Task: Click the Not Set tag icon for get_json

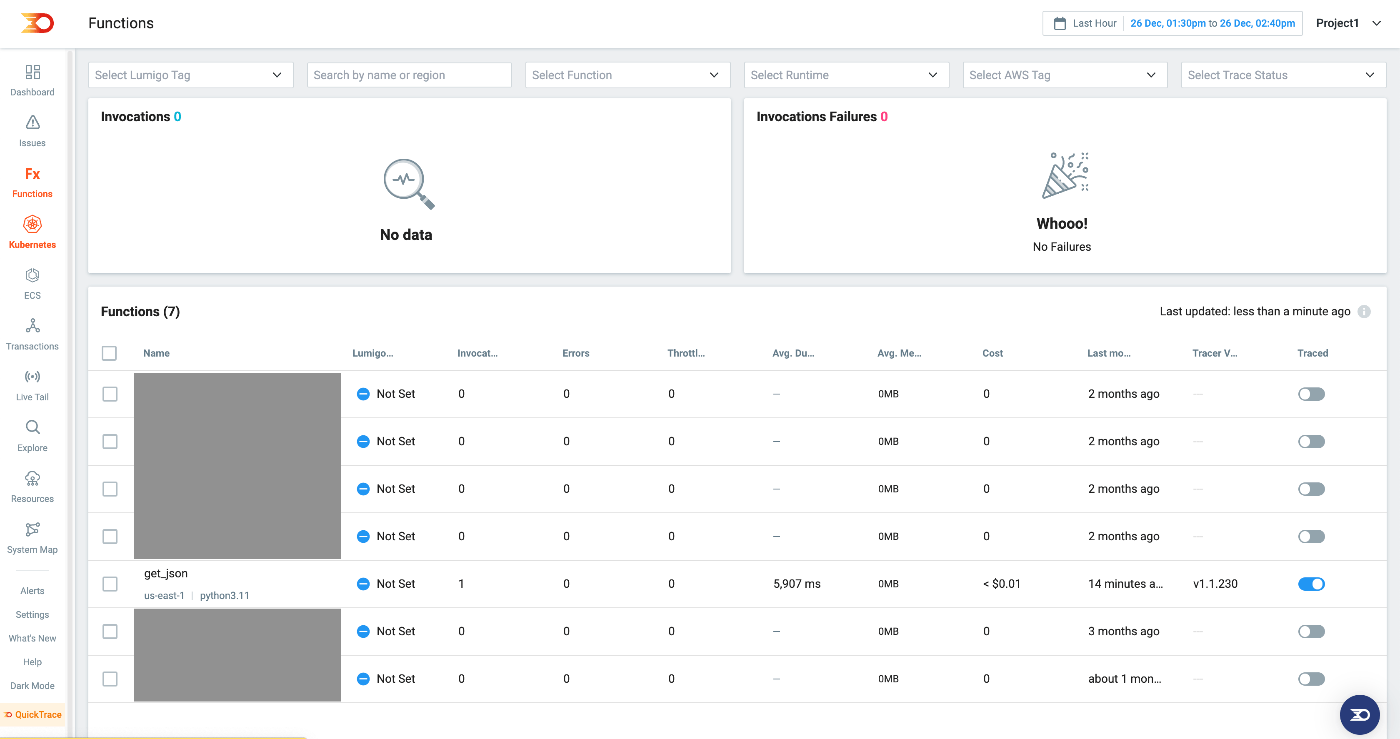Action: (x=363, y=584)
